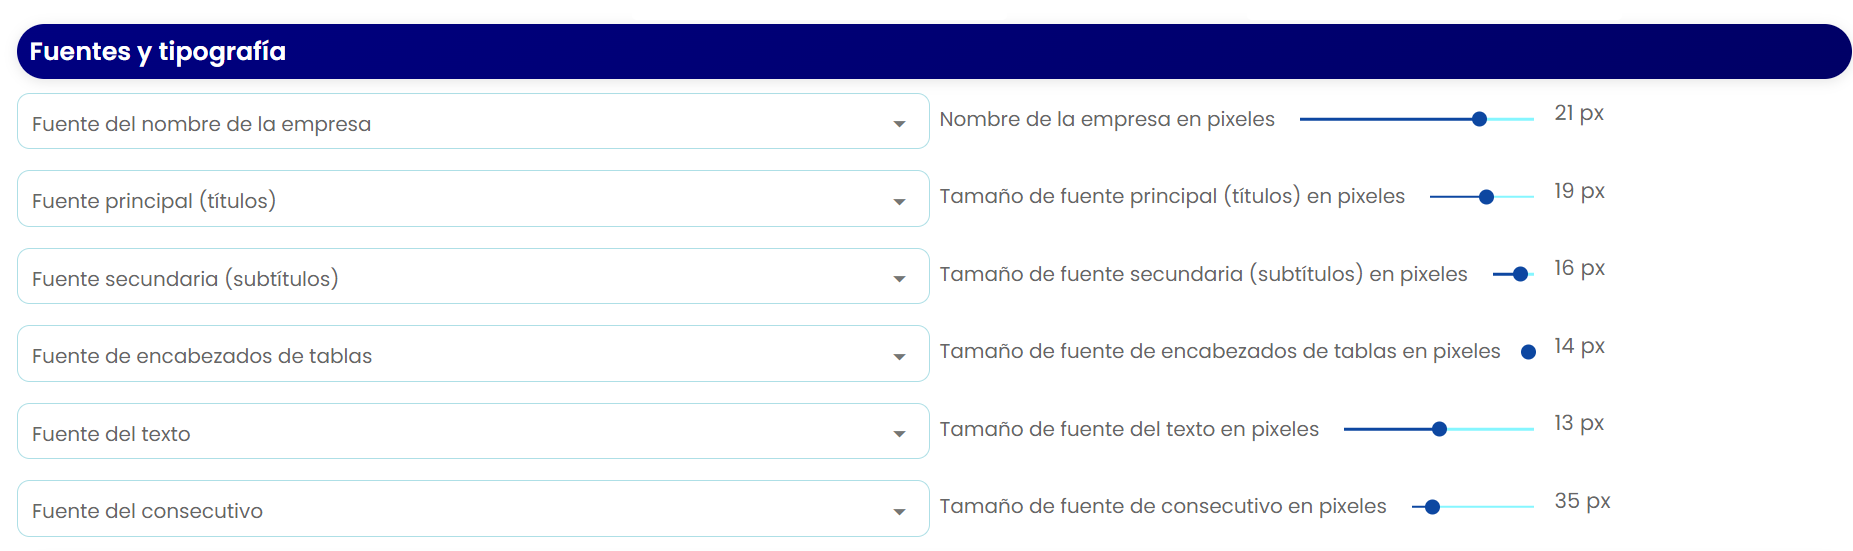This screenshot has height=551, width=1853.
Task: Open Fuente del nombre de la empresa dropdown
Action: click(x=473, y=122)
